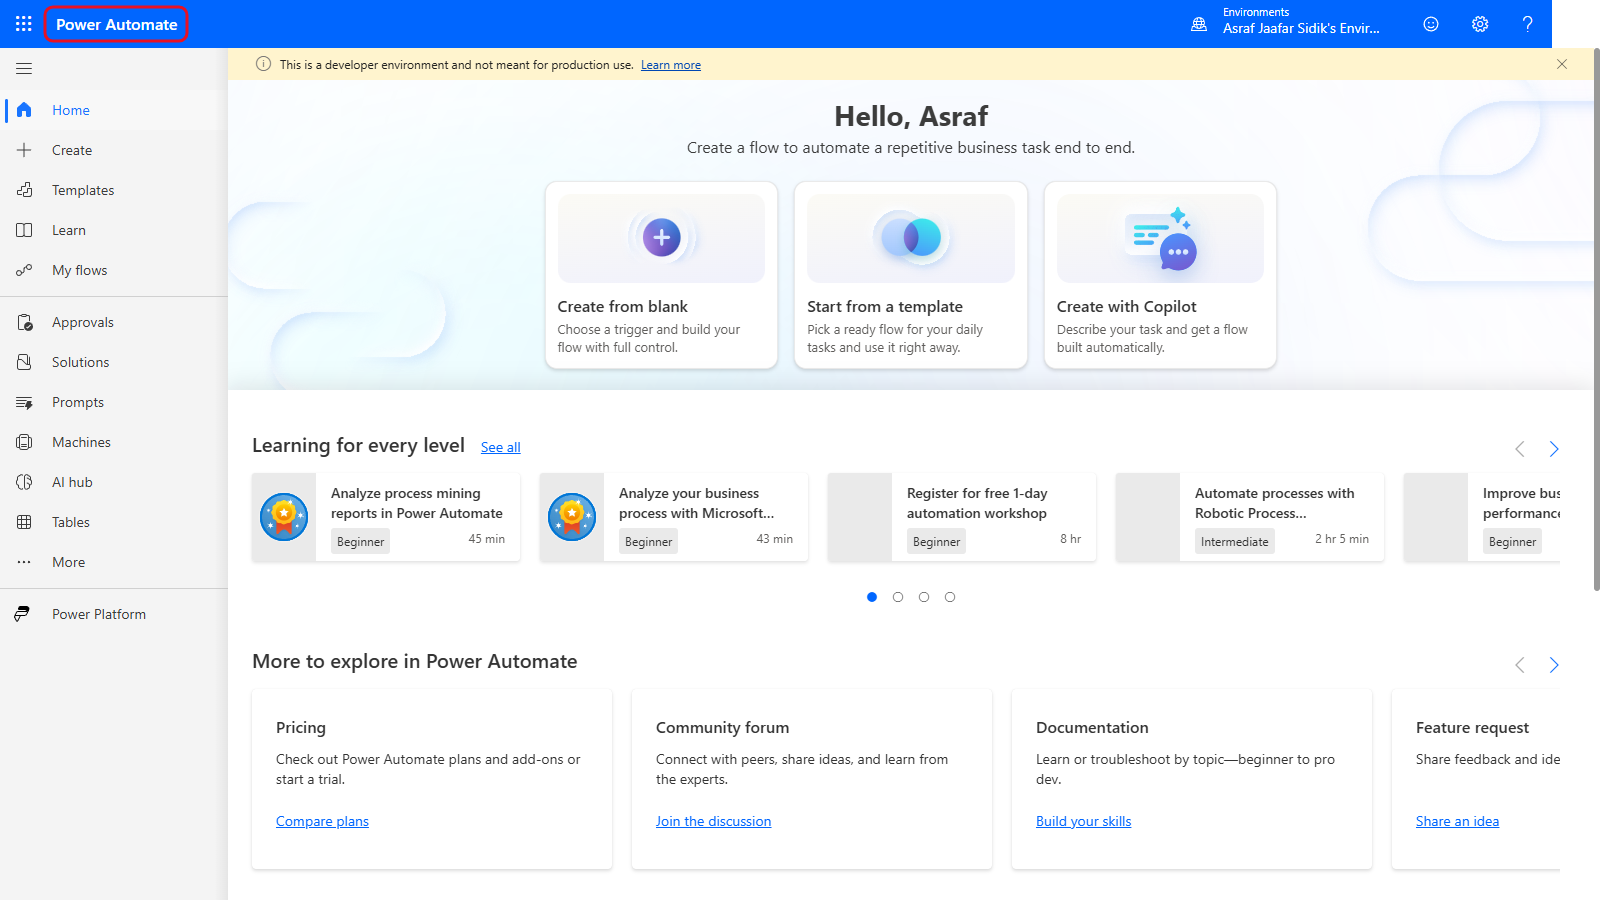Click the Power Automate title in header
The image size is (1600, 900).
coord(117,24)
